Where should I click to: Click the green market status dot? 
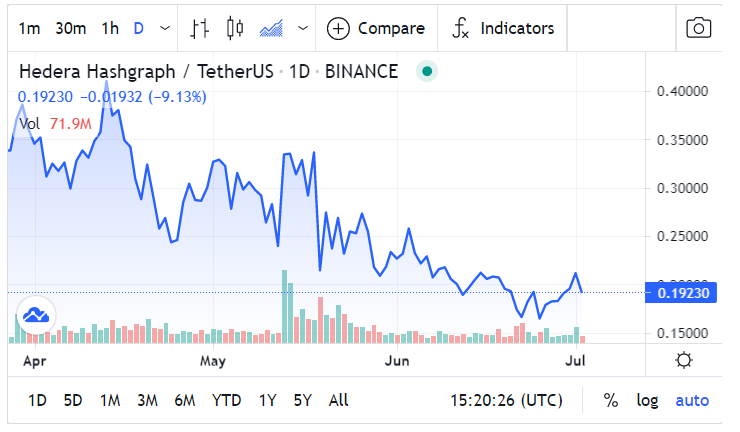427,71
